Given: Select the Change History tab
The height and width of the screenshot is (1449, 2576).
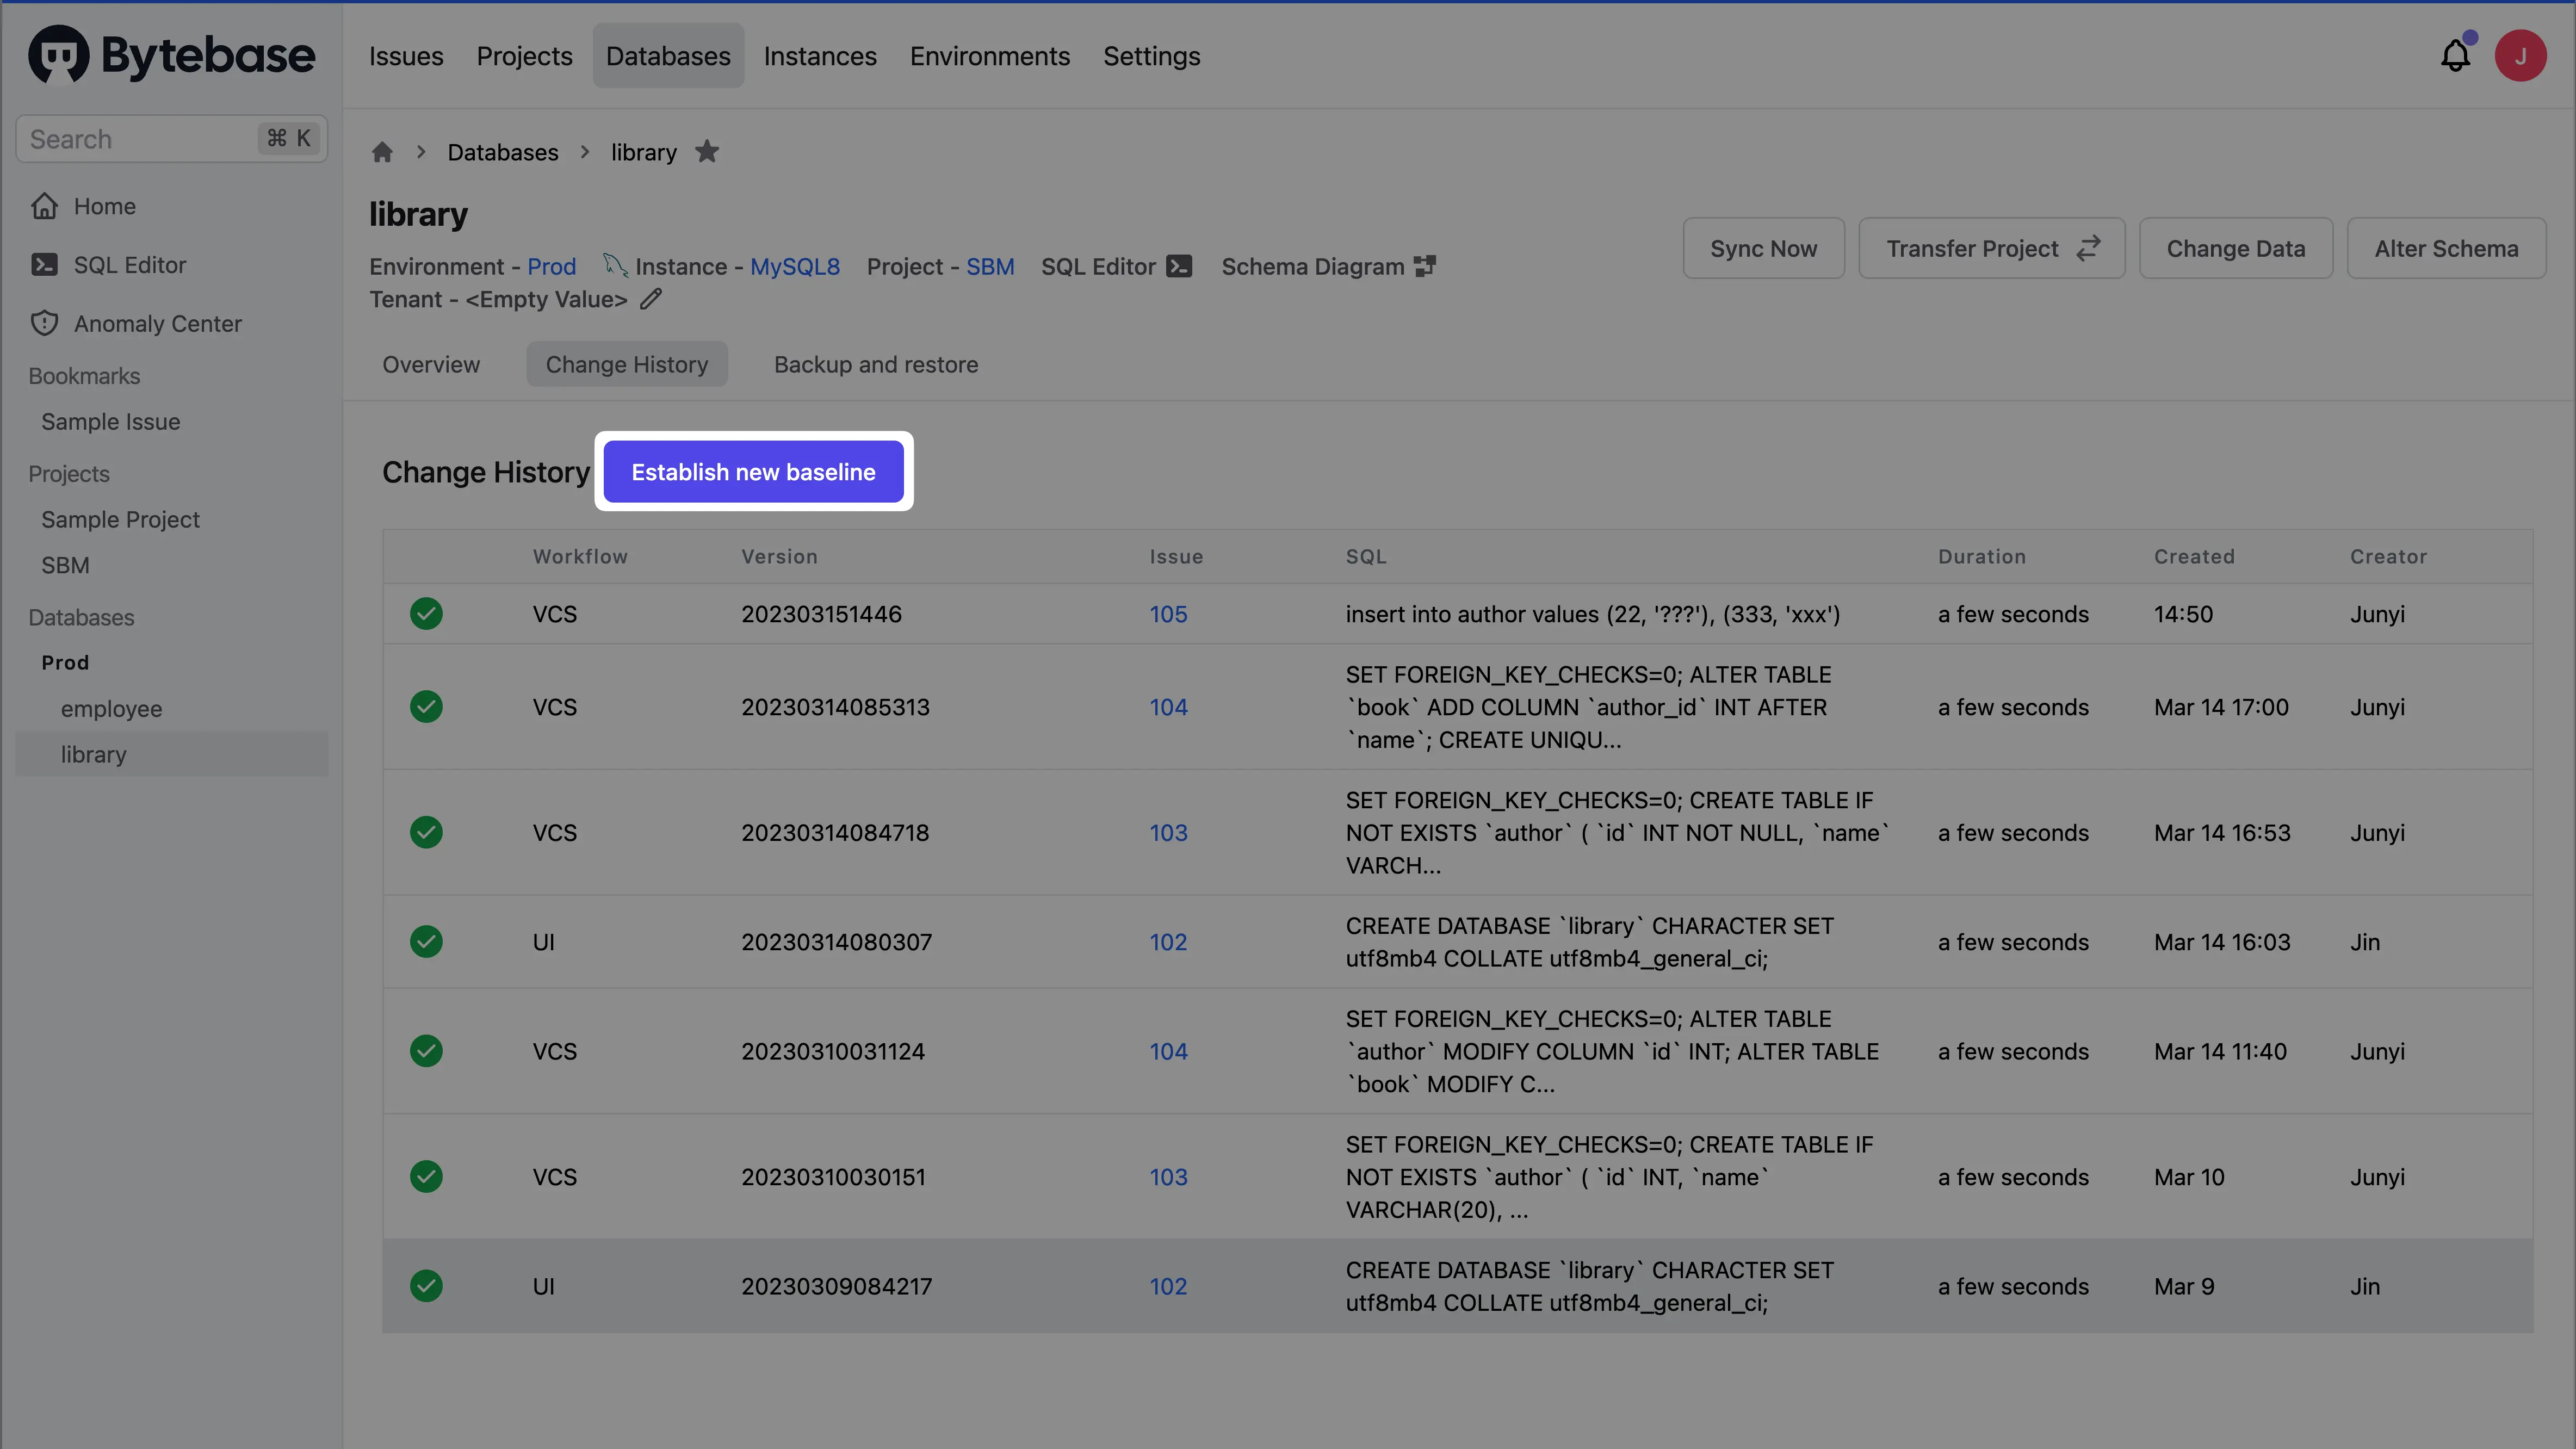Looking at the screenshot, I should click(627, 364).
